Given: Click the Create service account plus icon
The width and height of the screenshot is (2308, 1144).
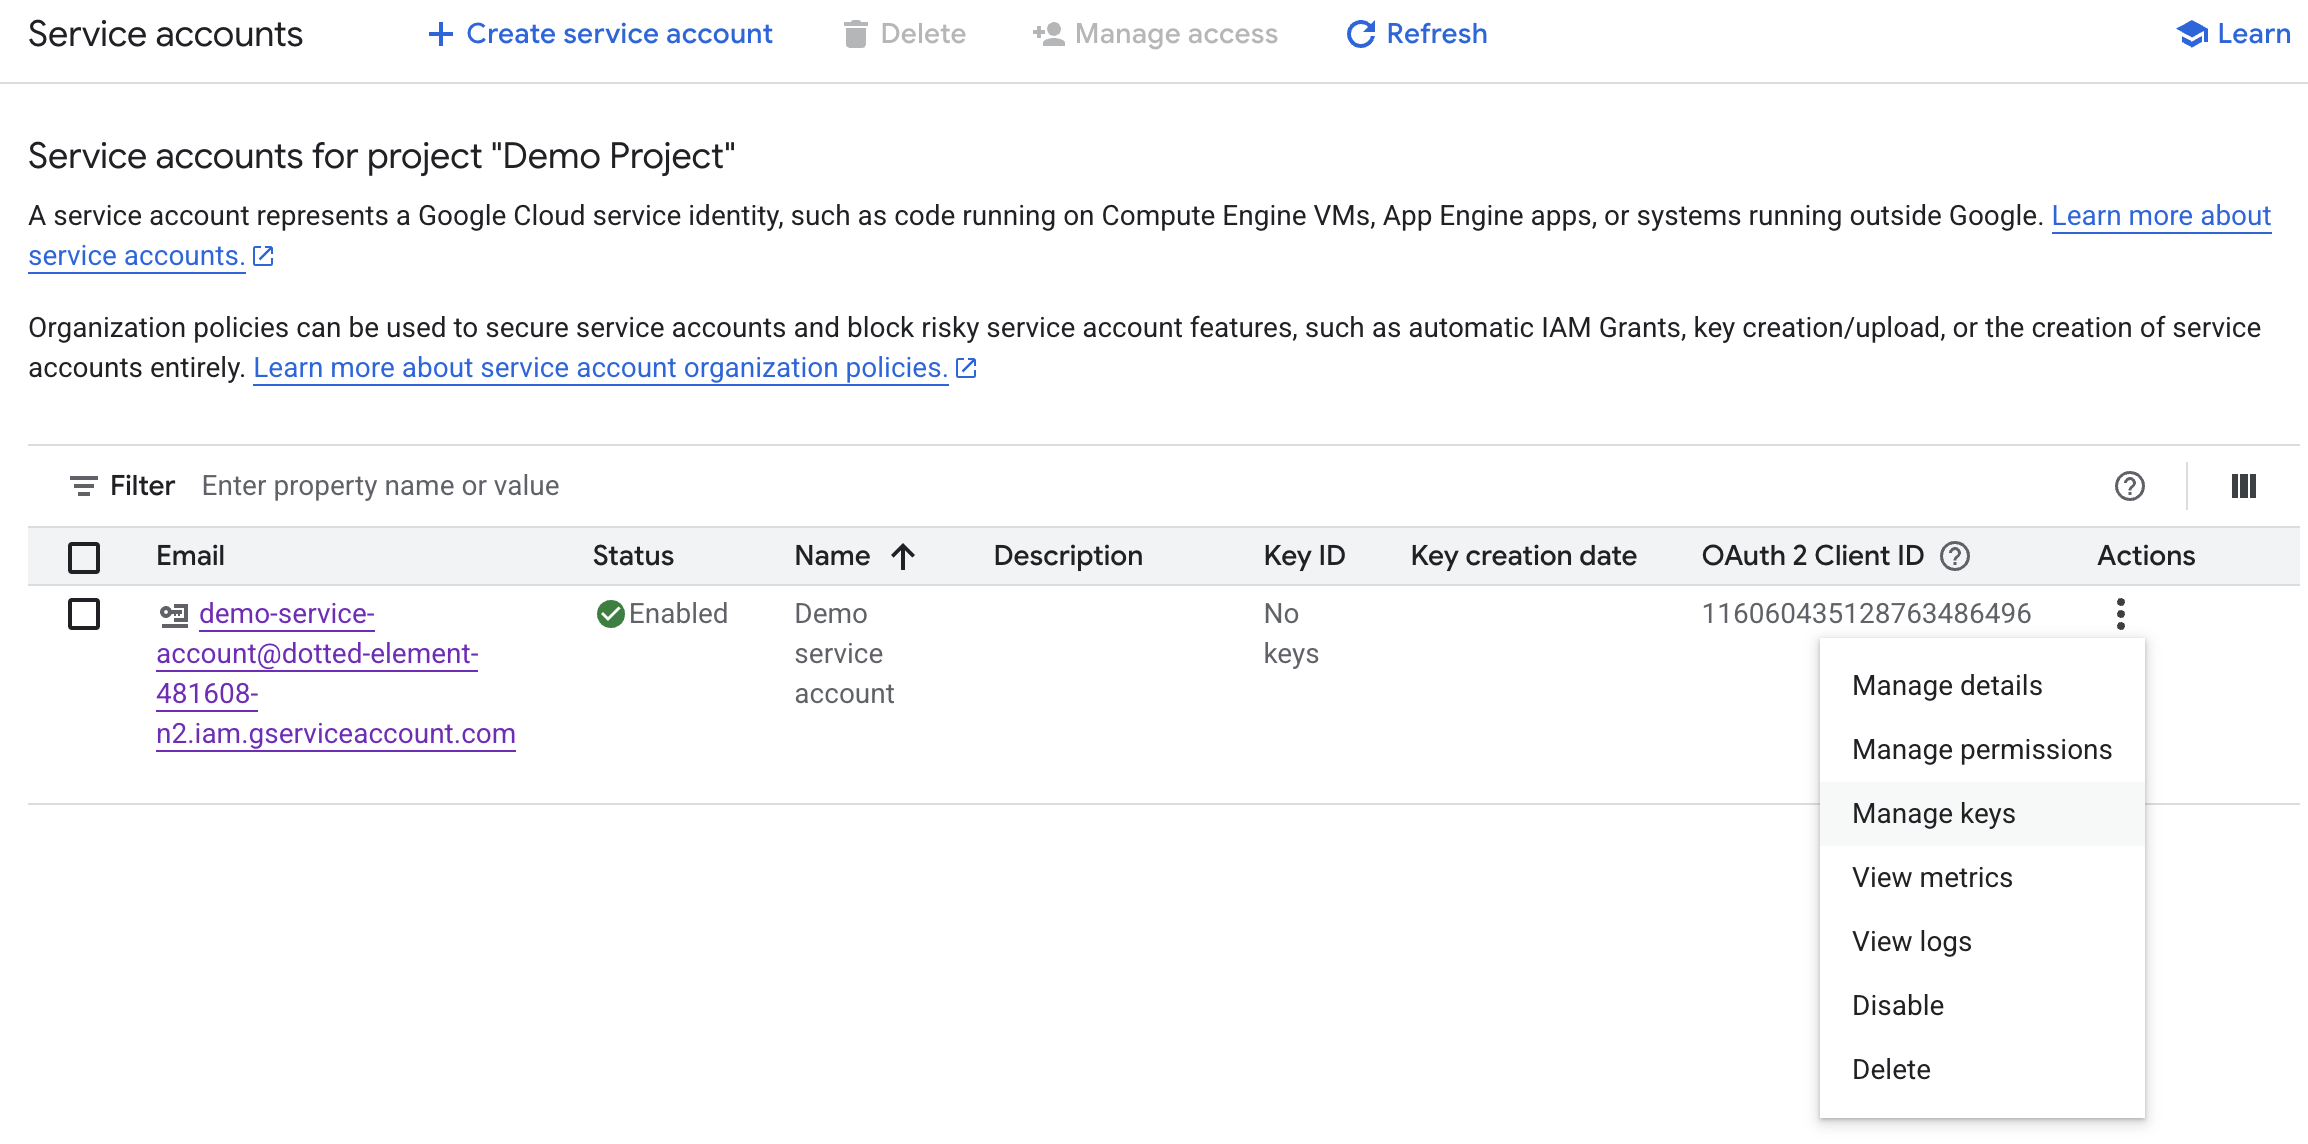Looking at the screenshot, I should point(440,34).
